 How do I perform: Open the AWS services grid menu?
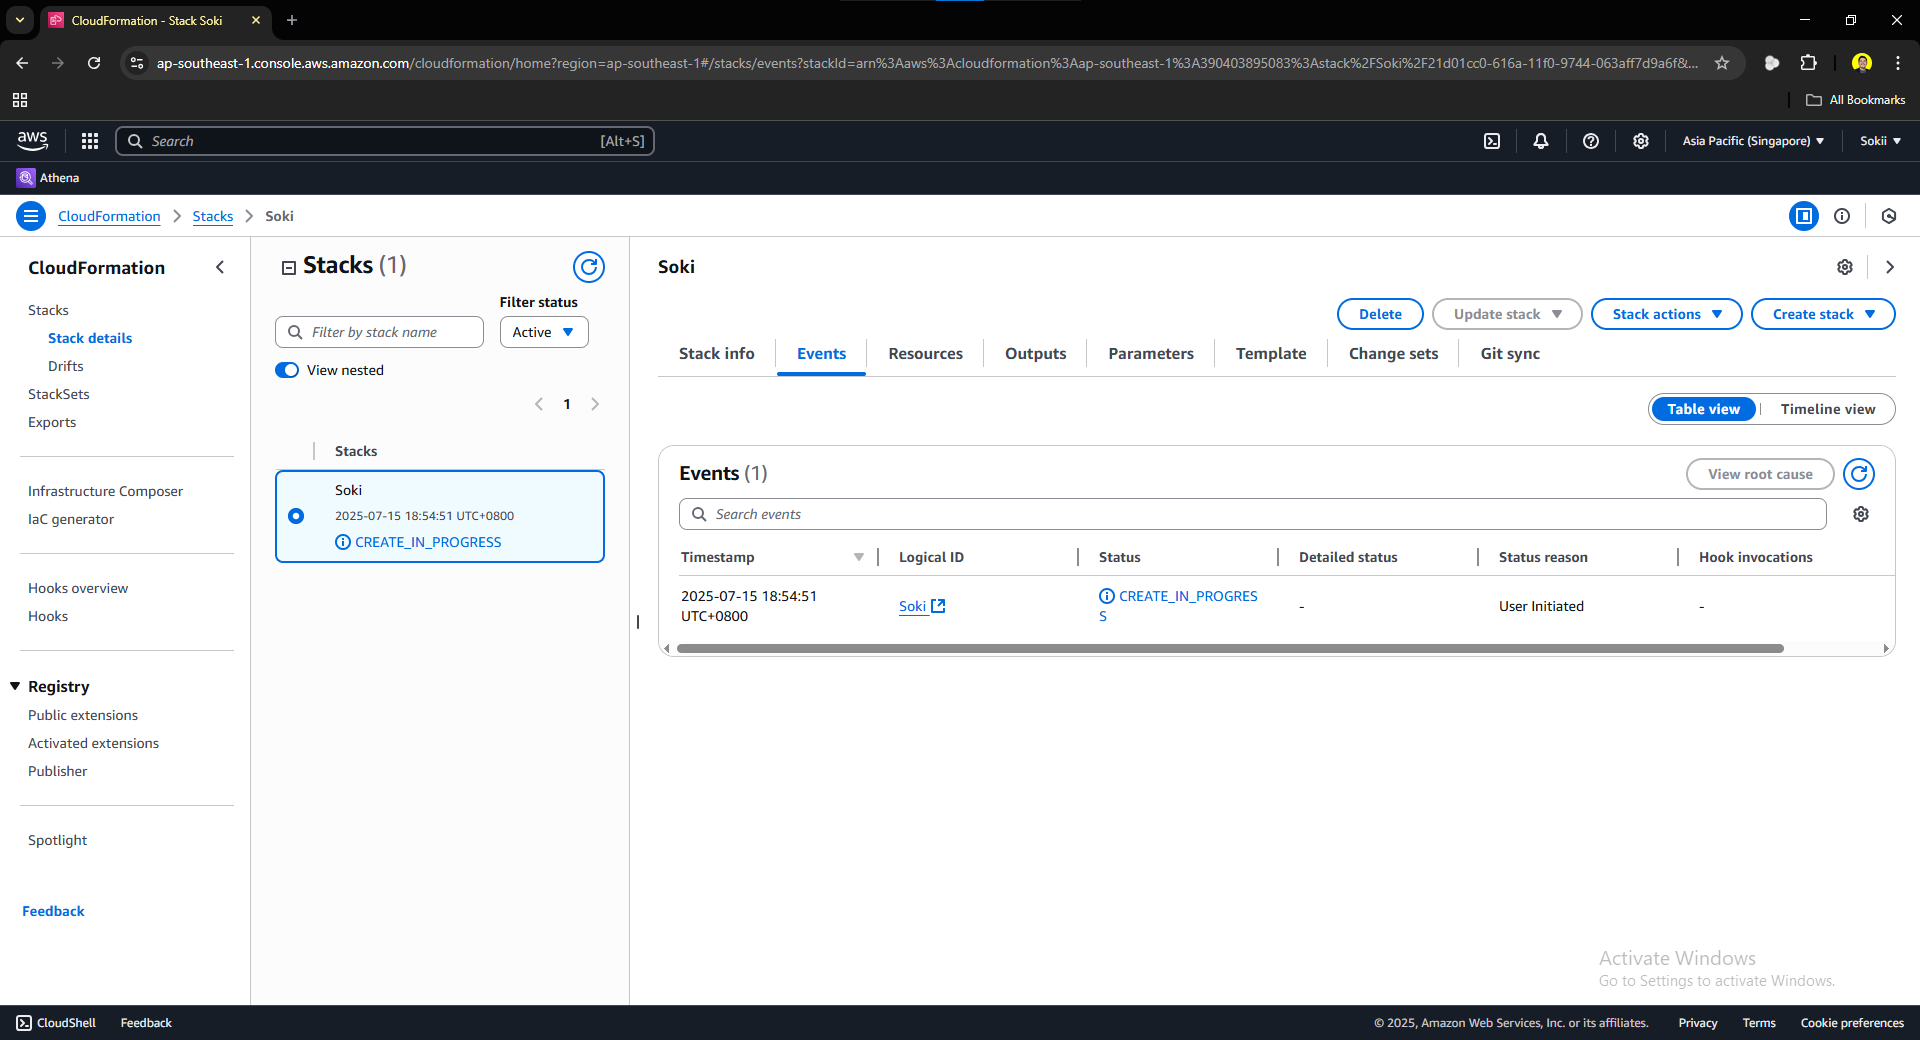pyautogui.click(x=90, y=141)
